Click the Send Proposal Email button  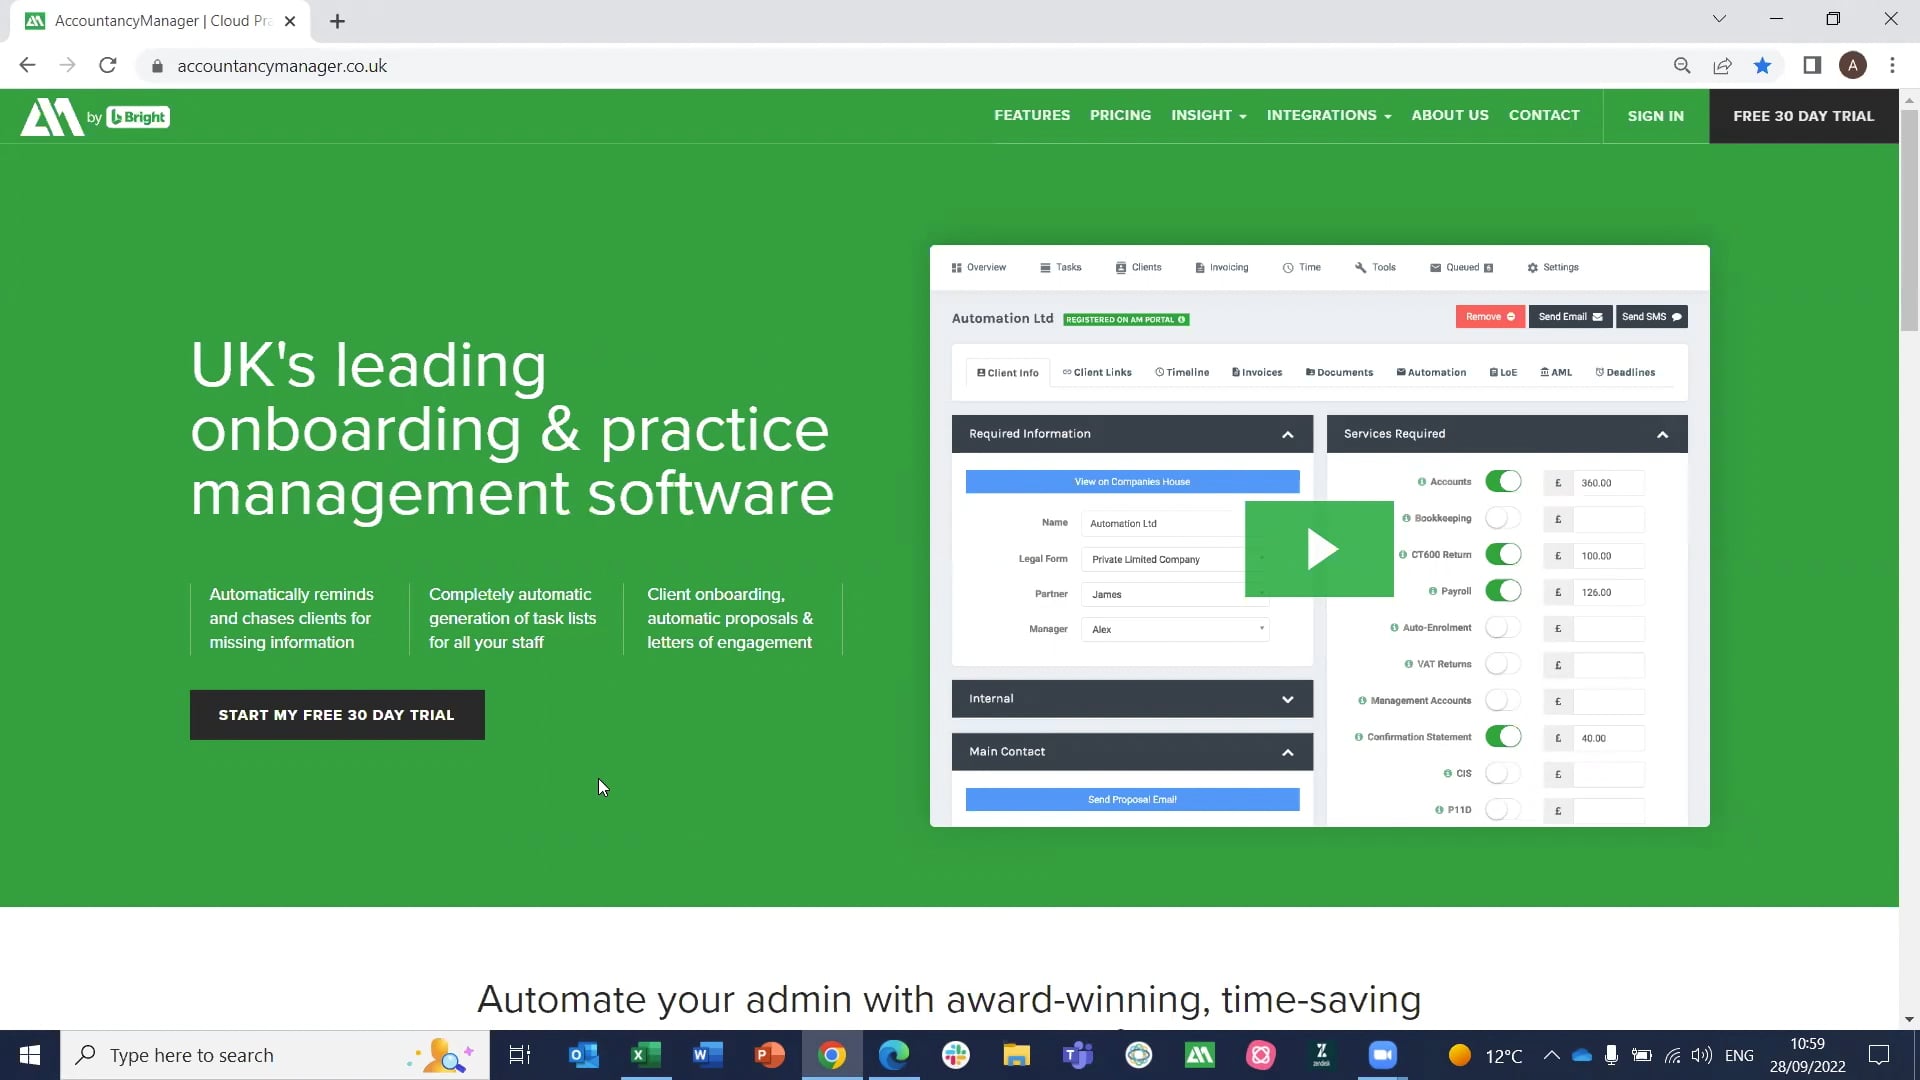coord(1132,799)
